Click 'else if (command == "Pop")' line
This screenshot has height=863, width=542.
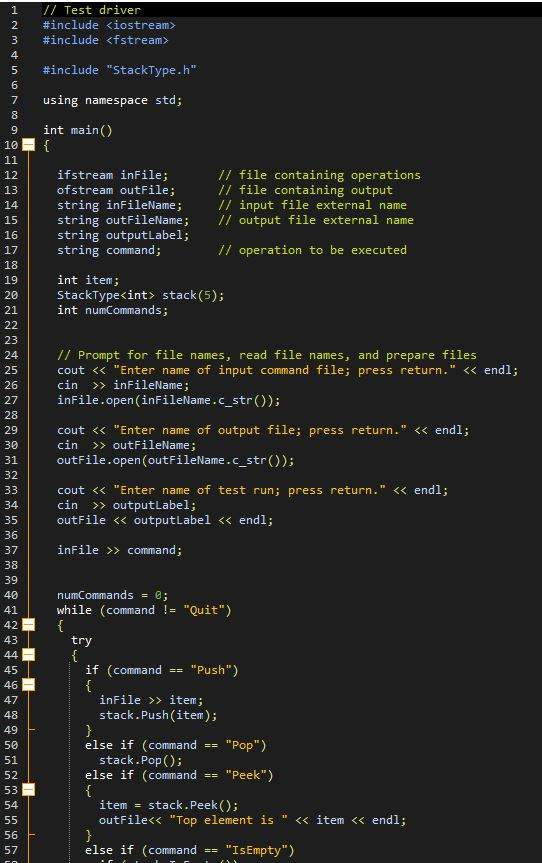tap(176, 745)
